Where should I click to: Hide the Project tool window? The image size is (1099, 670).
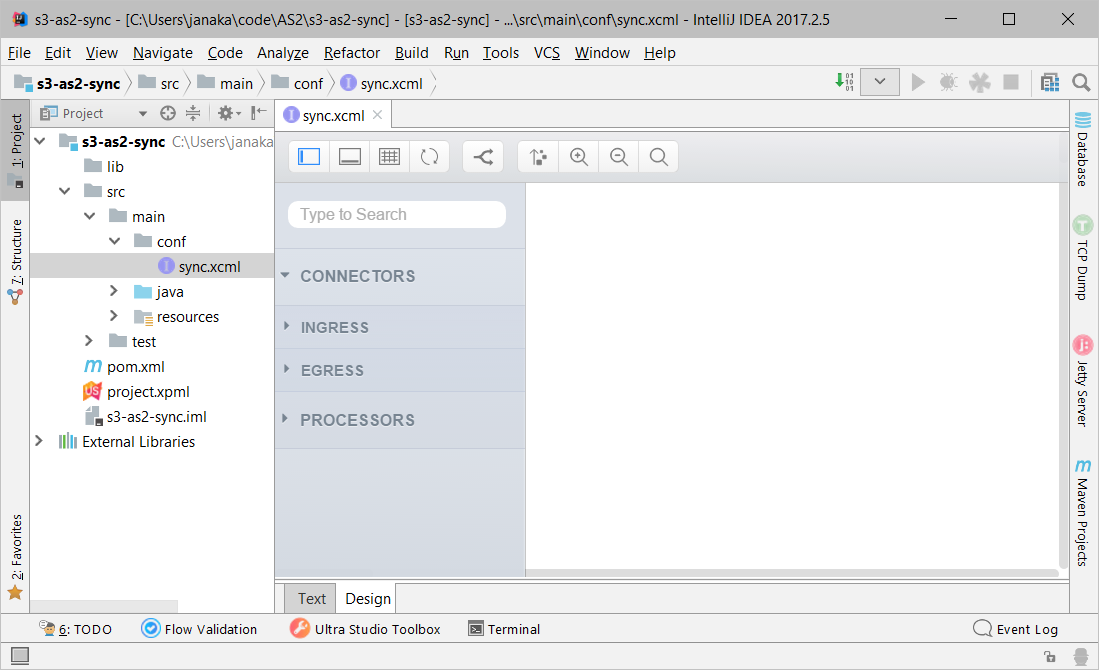(x=259, y=112)
